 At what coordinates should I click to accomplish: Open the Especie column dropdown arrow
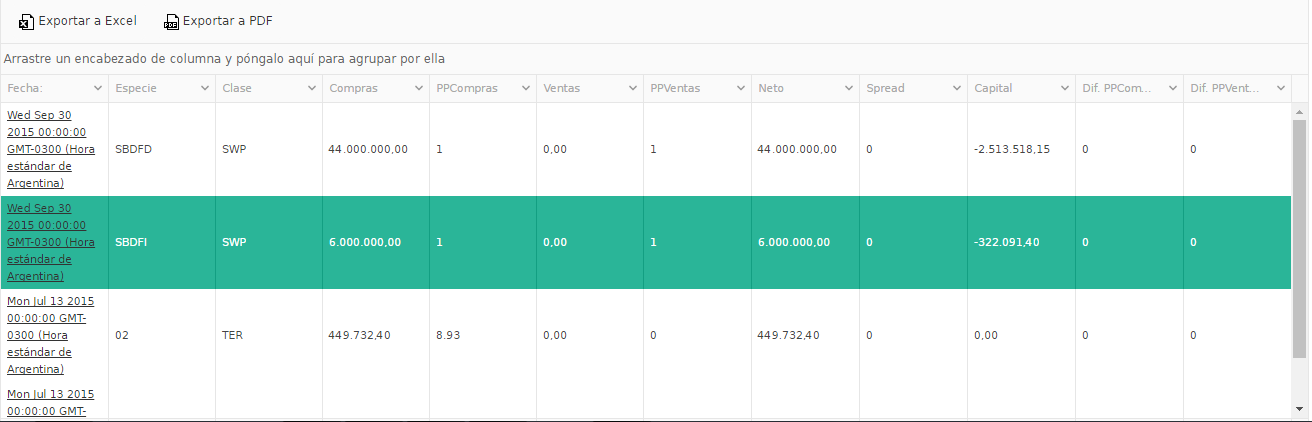[x=205, y=88]
